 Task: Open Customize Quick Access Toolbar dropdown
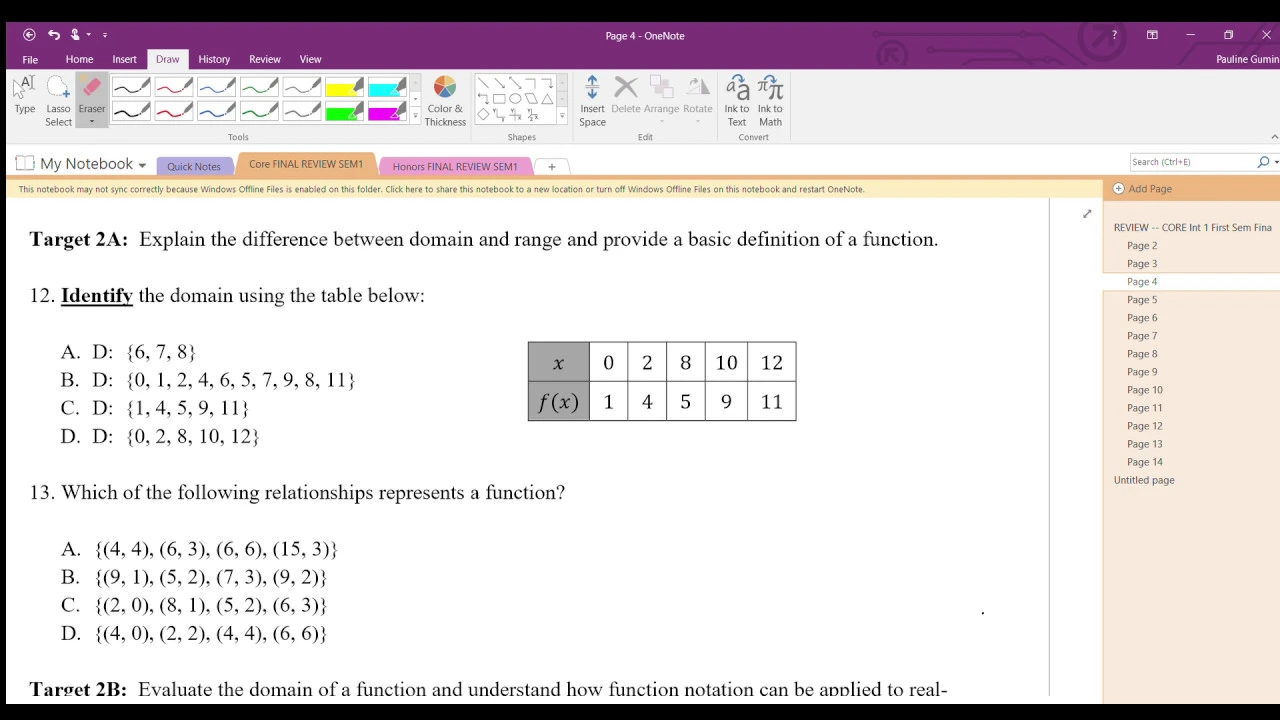click(104, 35)
